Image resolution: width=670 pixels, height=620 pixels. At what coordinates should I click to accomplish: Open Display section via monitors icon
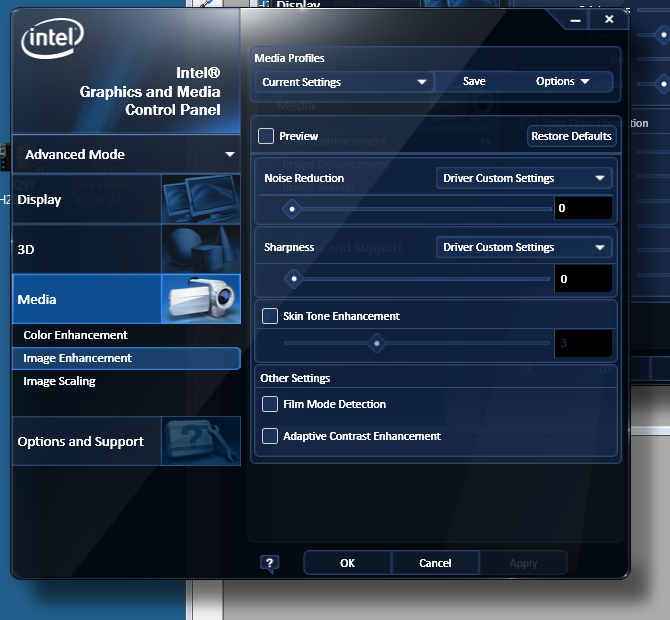coord(201,199)
